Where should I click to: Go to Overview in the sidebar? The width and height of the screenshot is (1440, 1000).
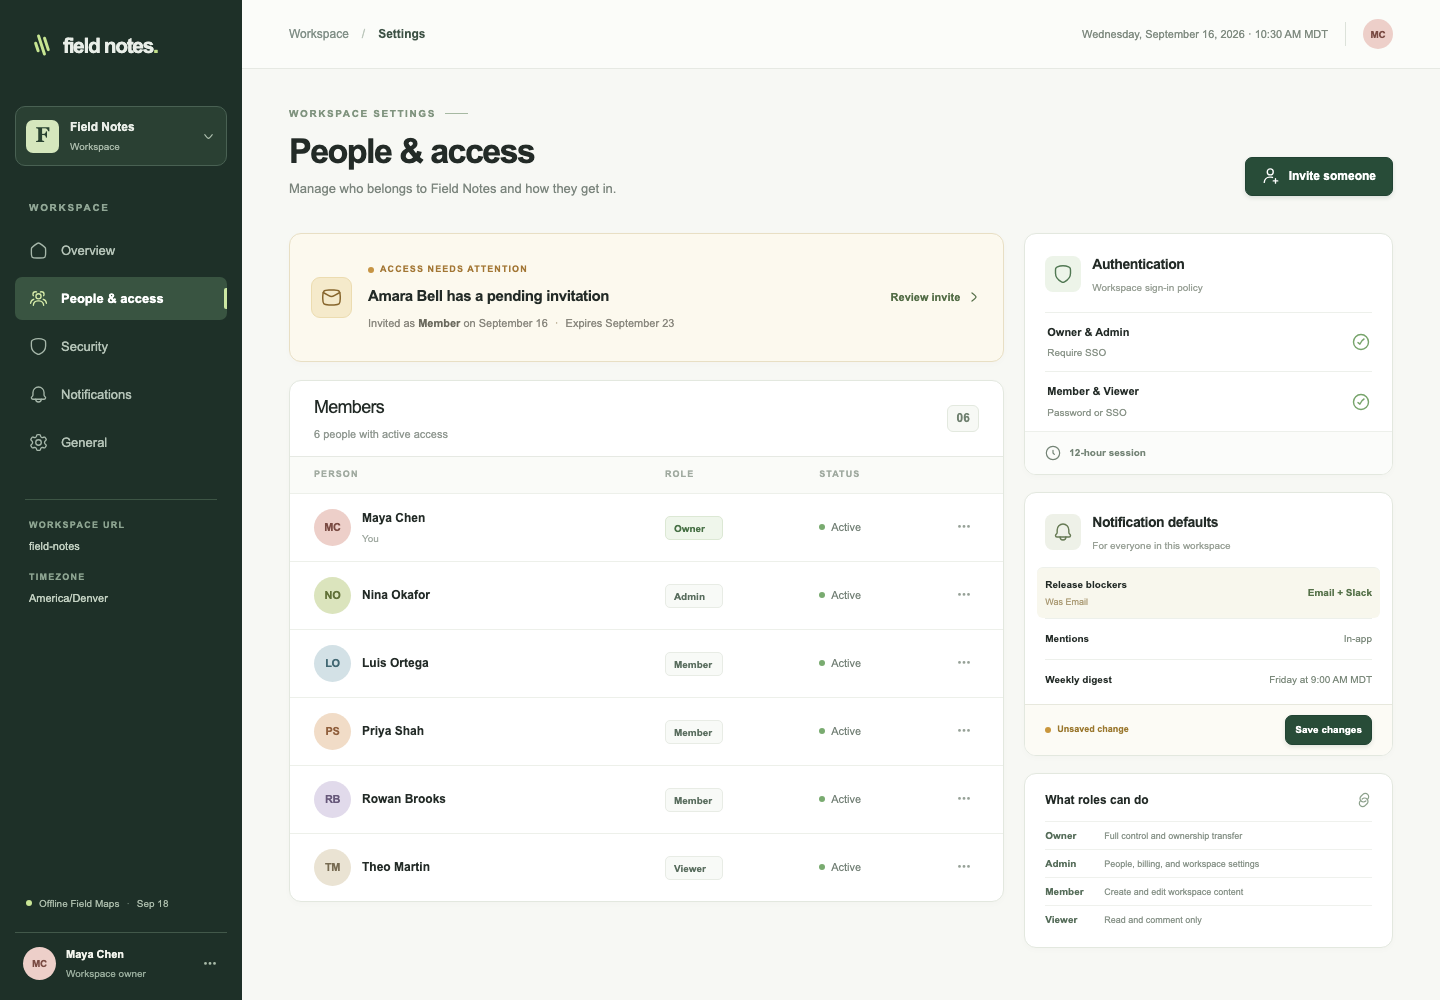pyautogui.click(x=121, y=250)
